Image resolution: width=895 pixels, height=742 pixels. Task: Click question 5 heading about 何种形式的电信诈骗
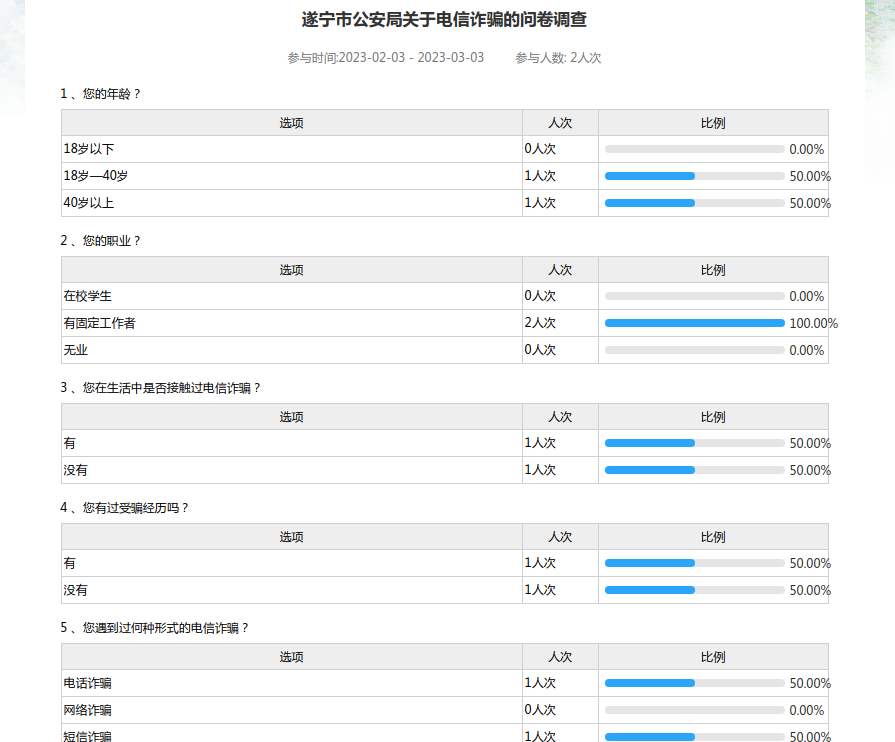pos(155,628)
